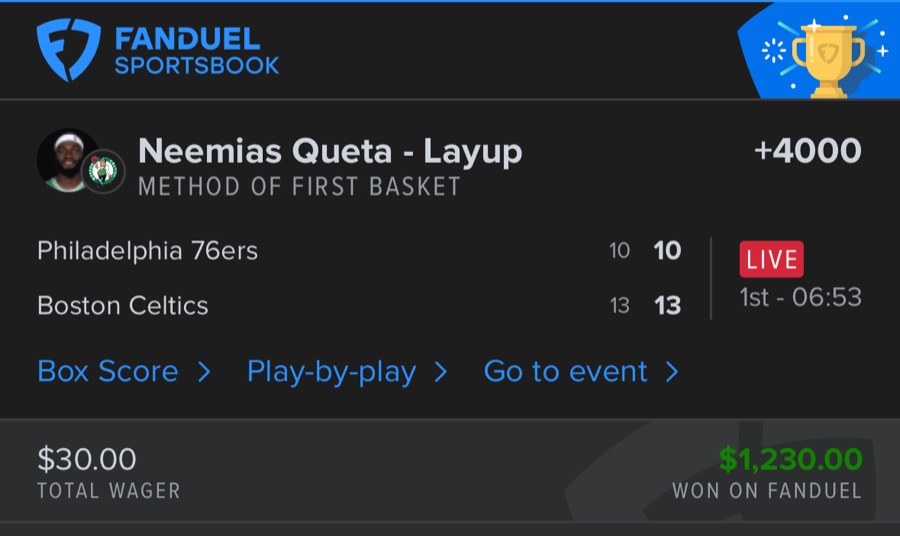Click the $1,230.00 winnings amount
This screenshot has height=536, width=900.
coord(790,459)
